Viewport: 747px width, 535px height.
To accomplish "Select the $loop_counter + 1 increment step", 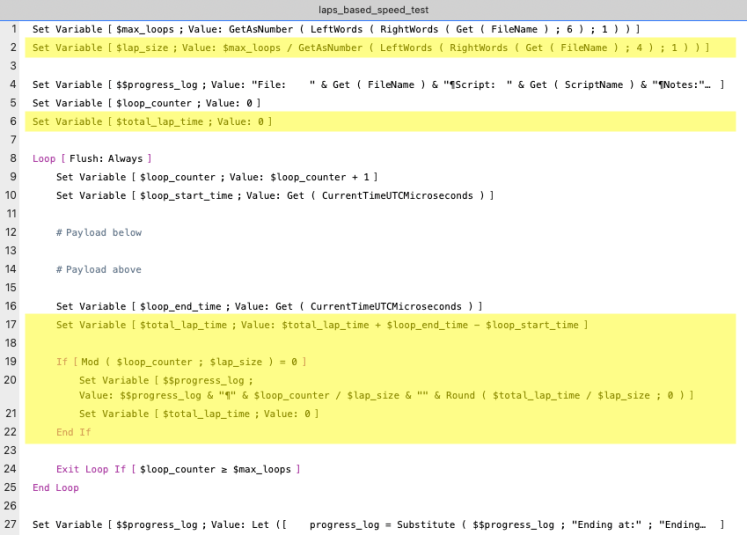I will pos(216,177).
